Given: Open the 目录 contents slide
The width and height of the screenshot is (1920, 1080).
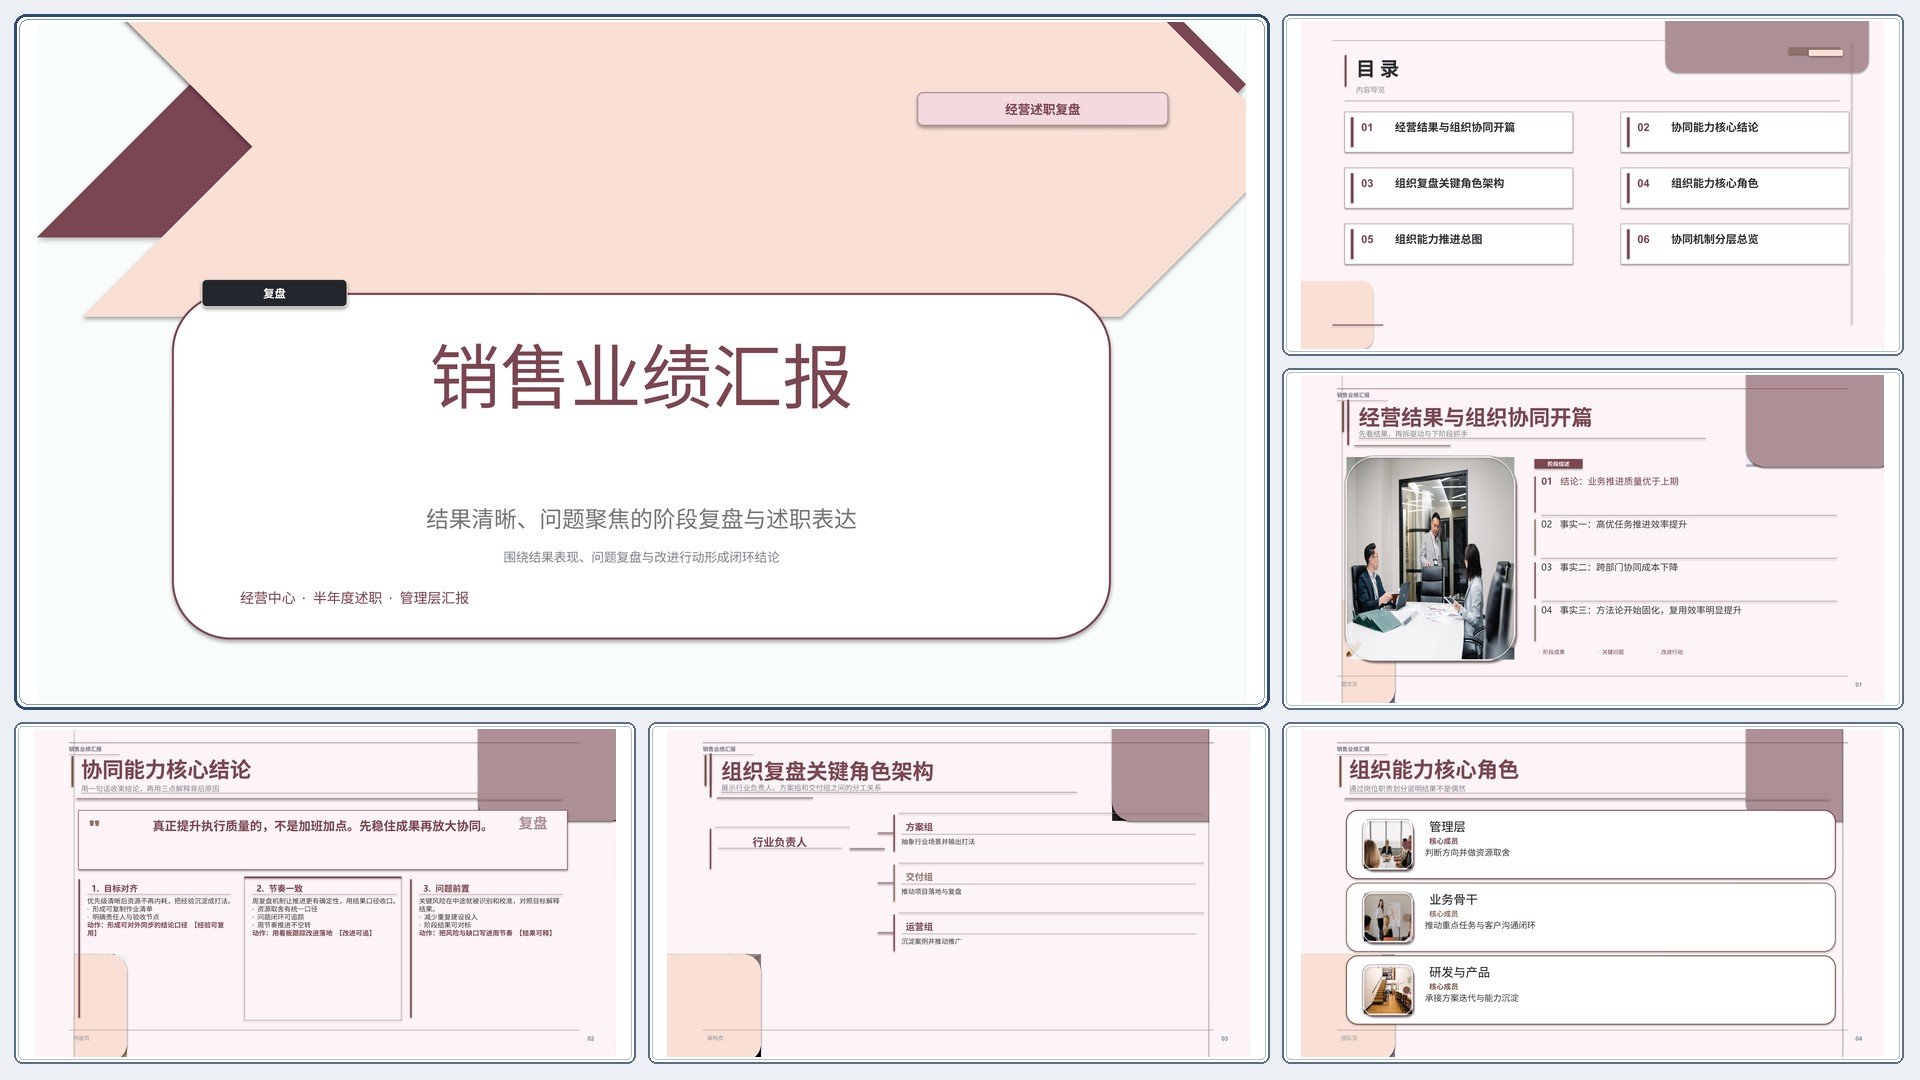Looking at the screenshot, I should (x=1592, y=185).
